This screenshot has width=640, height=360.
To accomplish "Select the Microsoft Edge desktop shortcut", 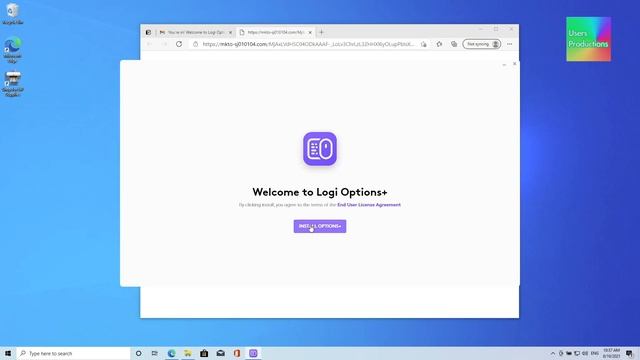I will 13,50.
